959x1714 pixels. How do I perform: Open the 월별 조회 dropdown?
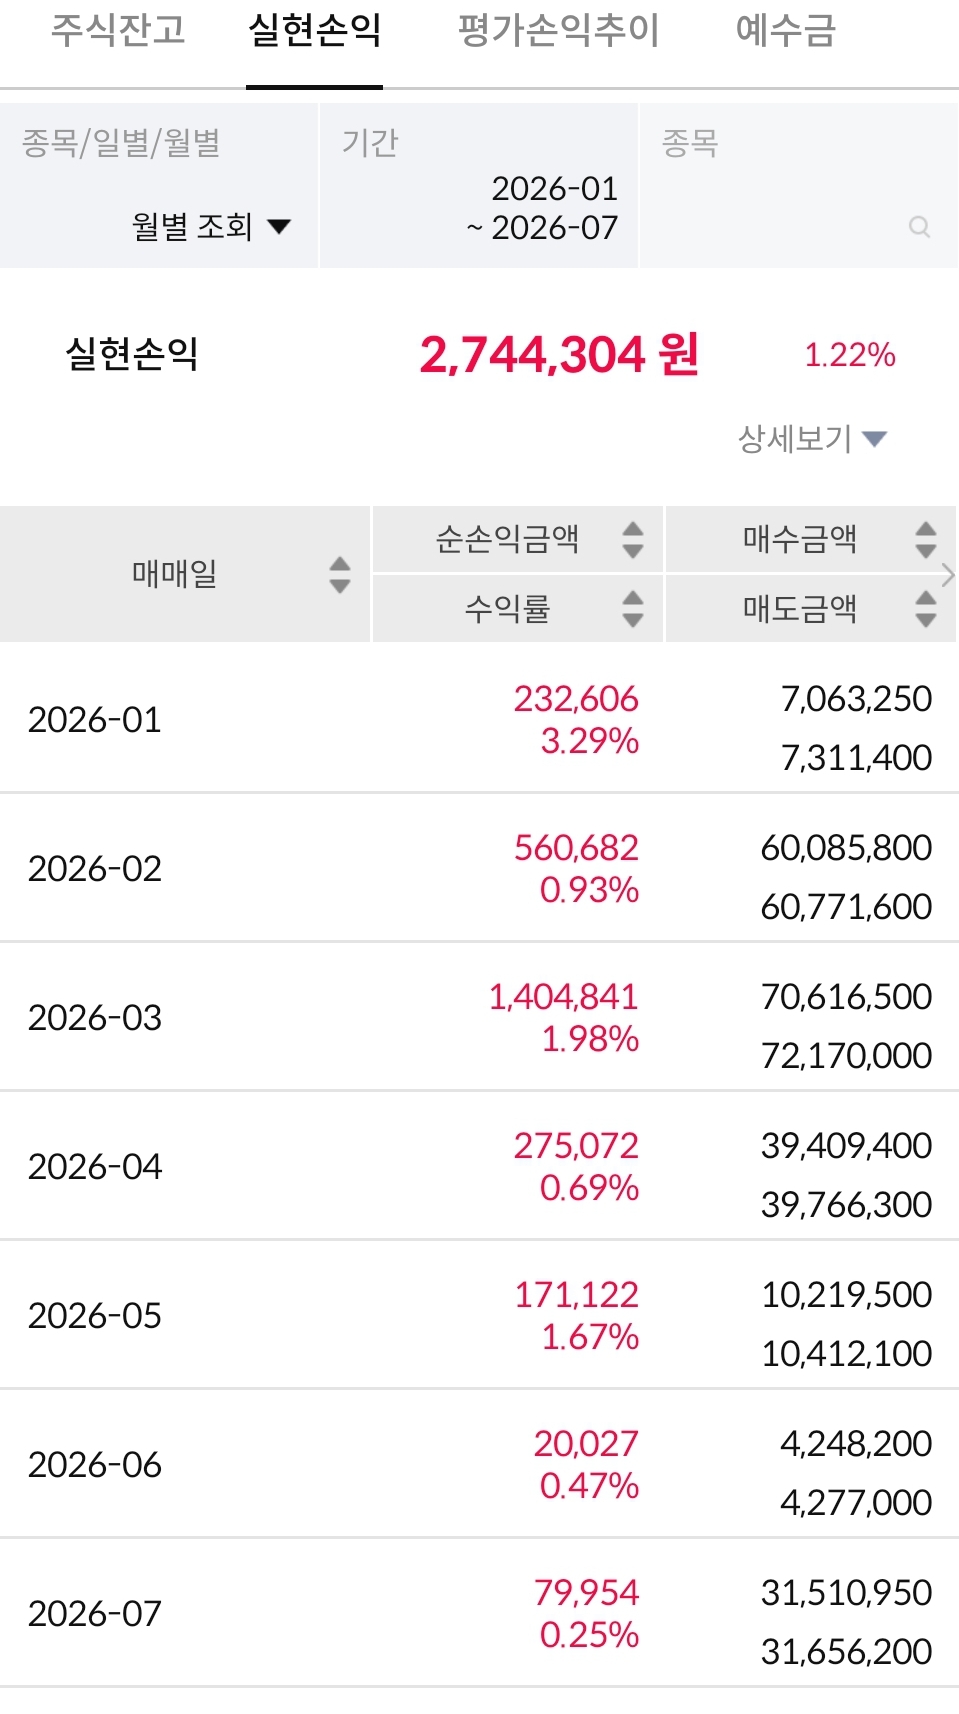pyautogui.click(x=211, y=226)
